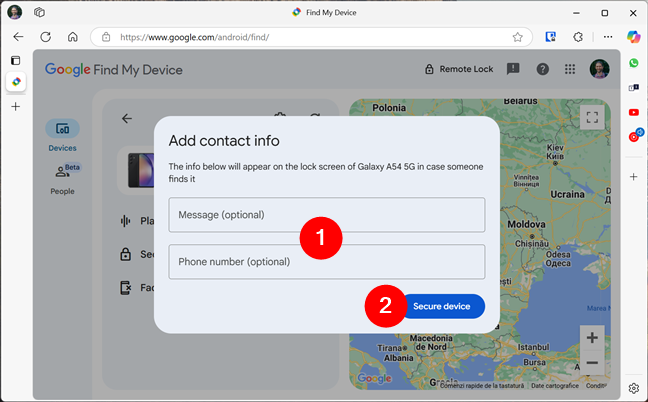Open the browser extensions puzzle icon
648x402 pixels.
pos(578,37)
